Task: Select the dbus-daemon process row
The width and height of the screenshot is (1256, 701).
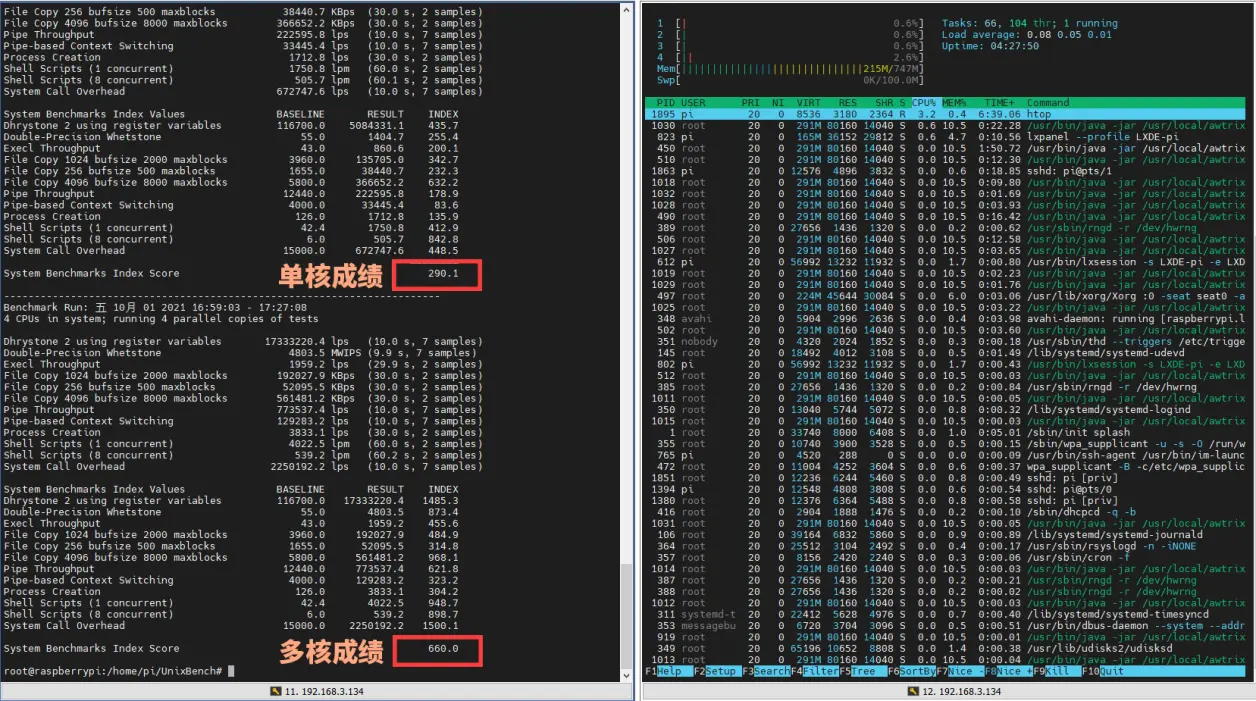Action: coord(945,626)
